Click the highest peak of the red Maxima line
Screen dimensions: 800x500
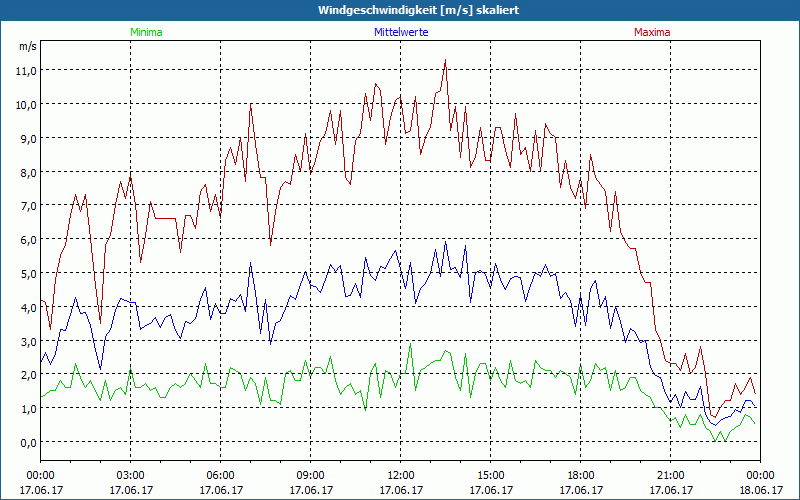445,60
